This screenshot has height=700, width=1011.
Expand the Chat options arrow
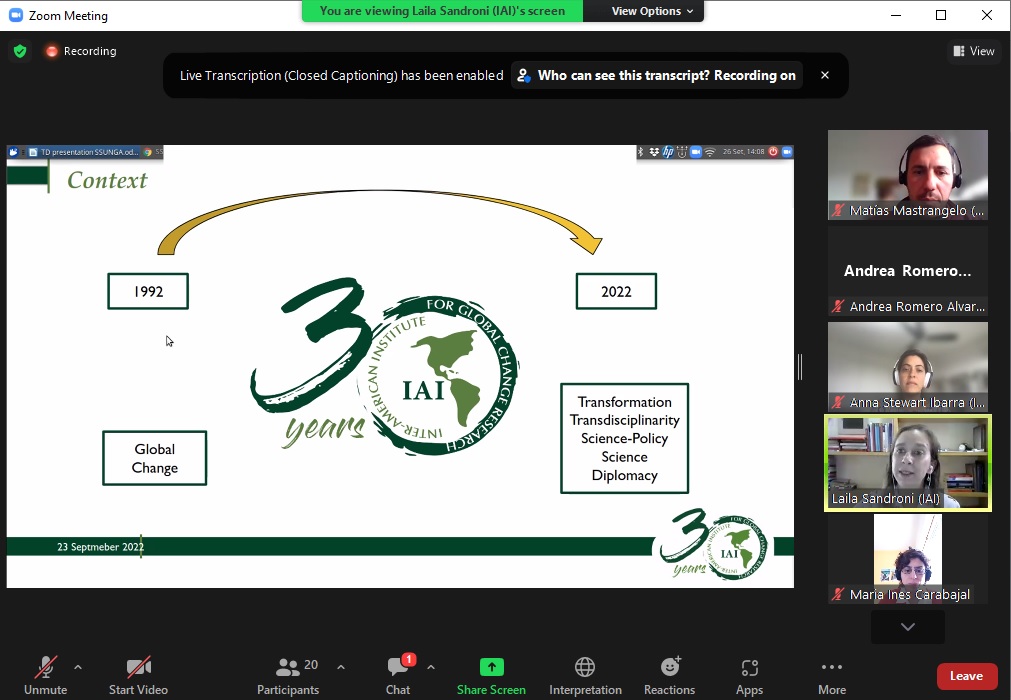(x=431, y=667)
